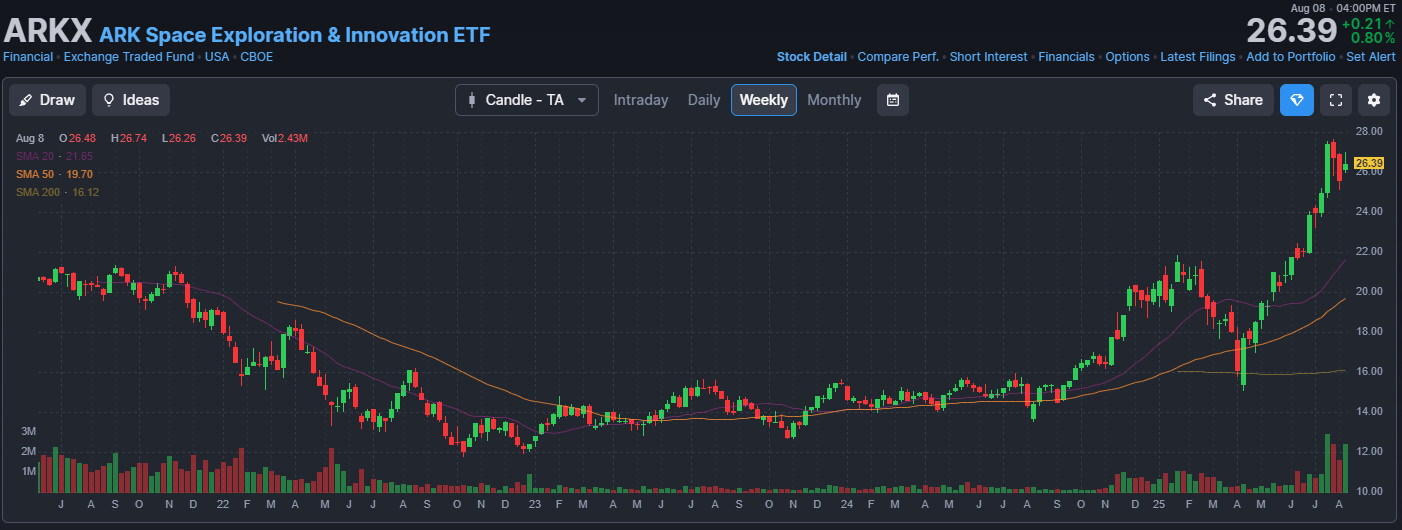Switch to Monthly timeframe
This screenshot has width=1402, height=530.
pos(834,100)
